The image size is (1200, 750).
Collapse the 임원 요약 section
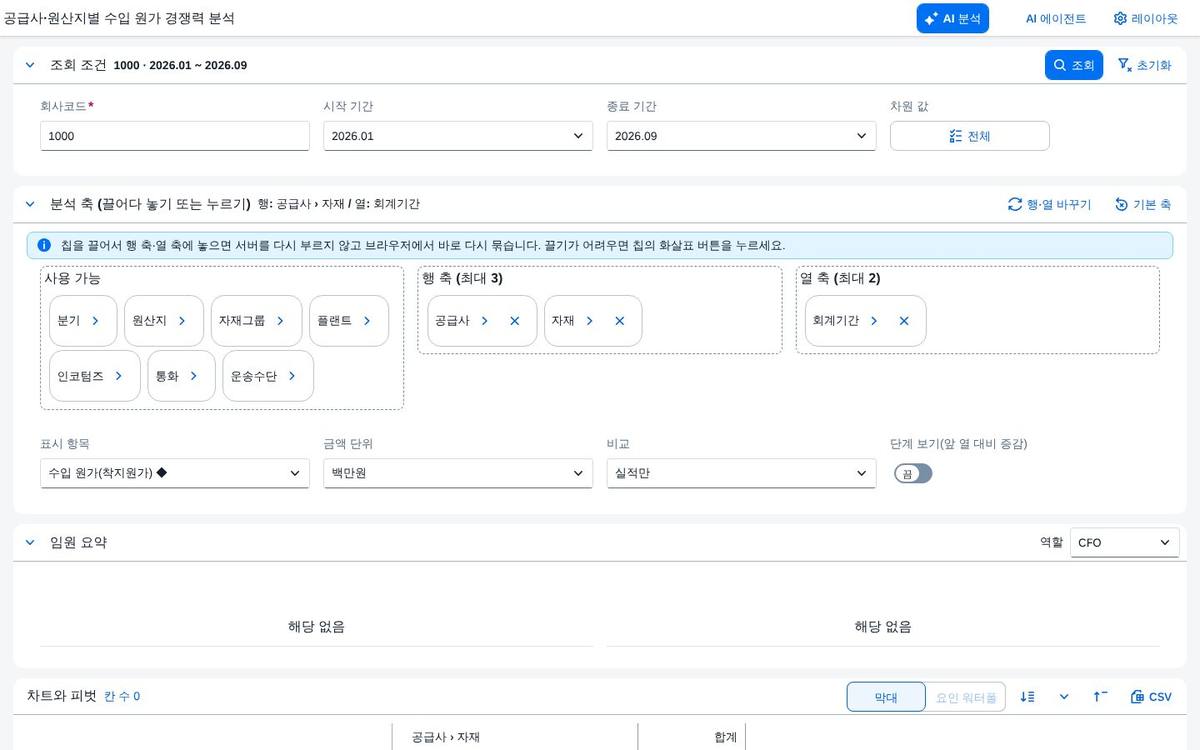click(x=30, y=542)
